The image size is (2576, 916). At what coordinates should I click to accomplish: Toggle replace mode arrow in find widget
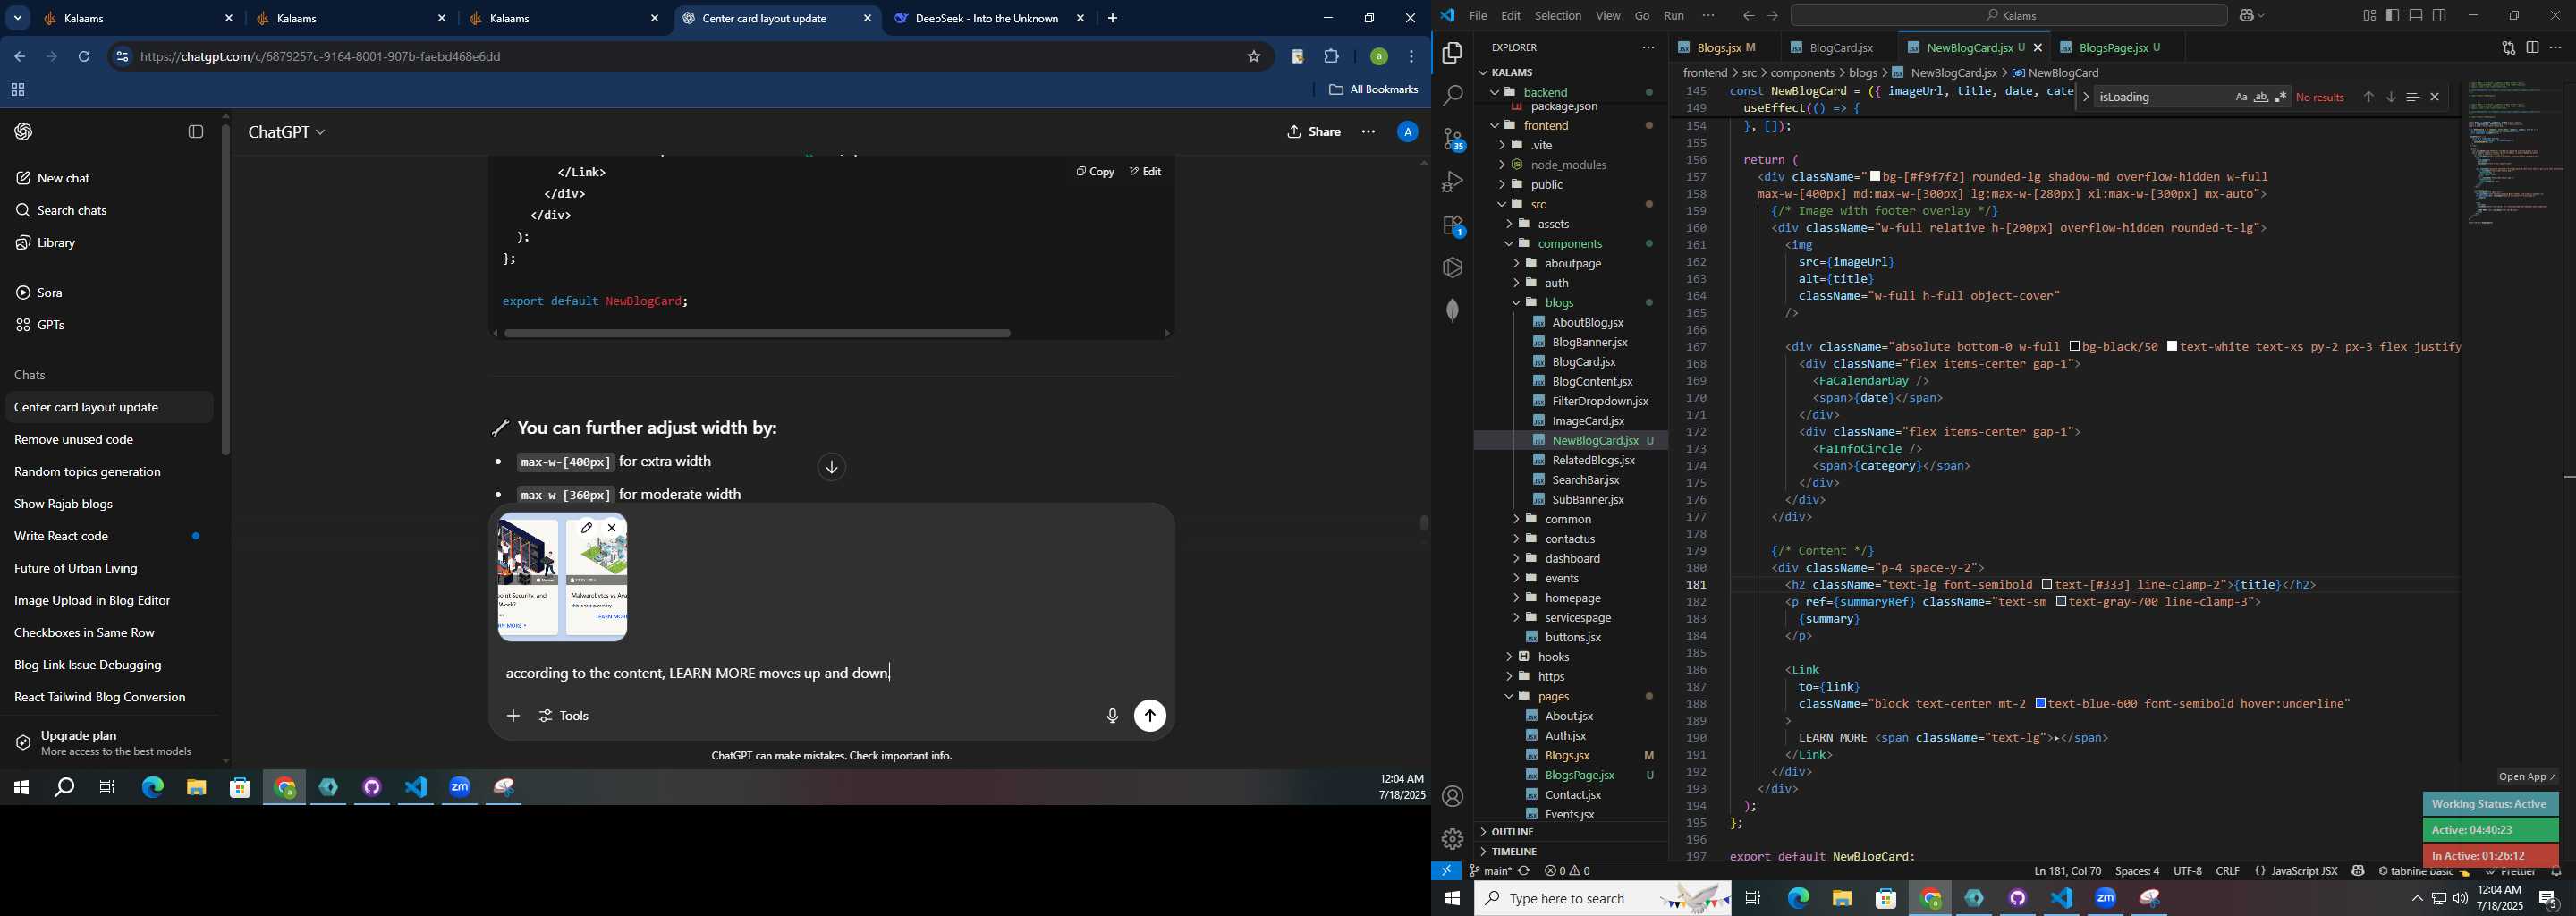[2085, 97]
